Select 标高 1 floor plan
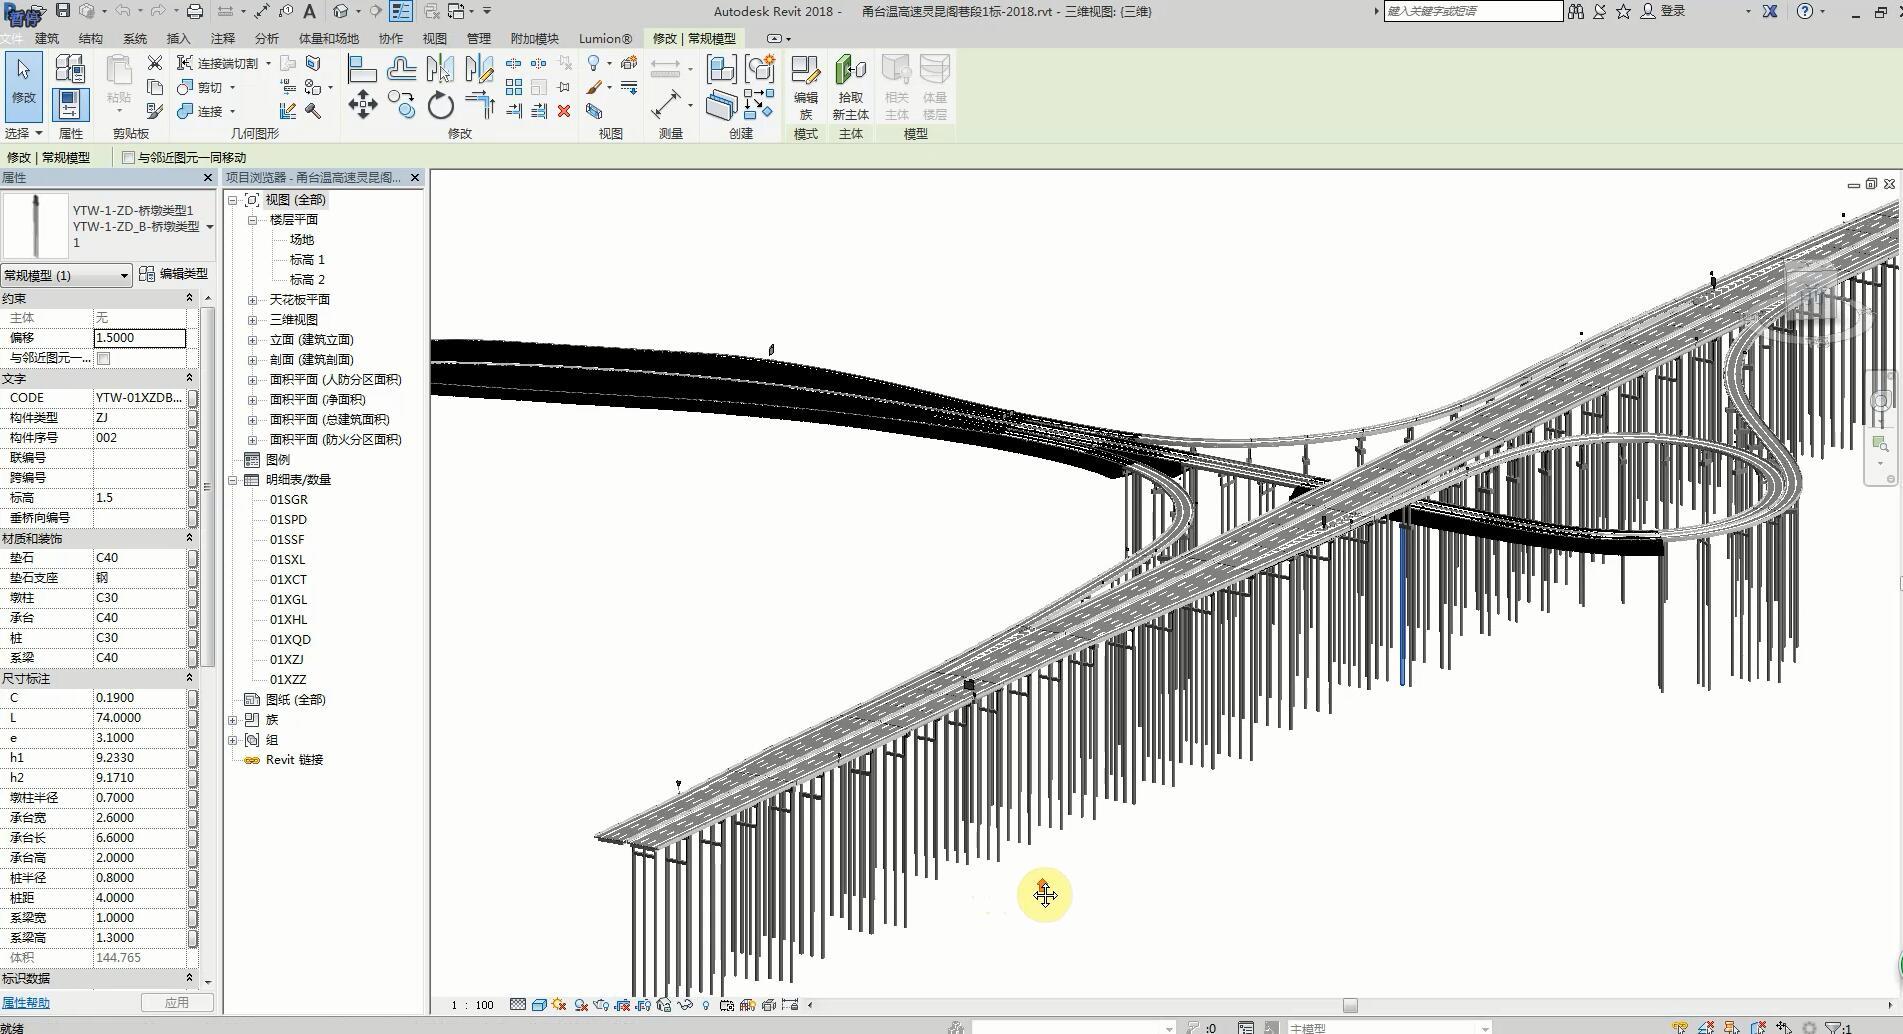Image resolution: width=1903 pixels, height=1034 pixels. (307, 260)
